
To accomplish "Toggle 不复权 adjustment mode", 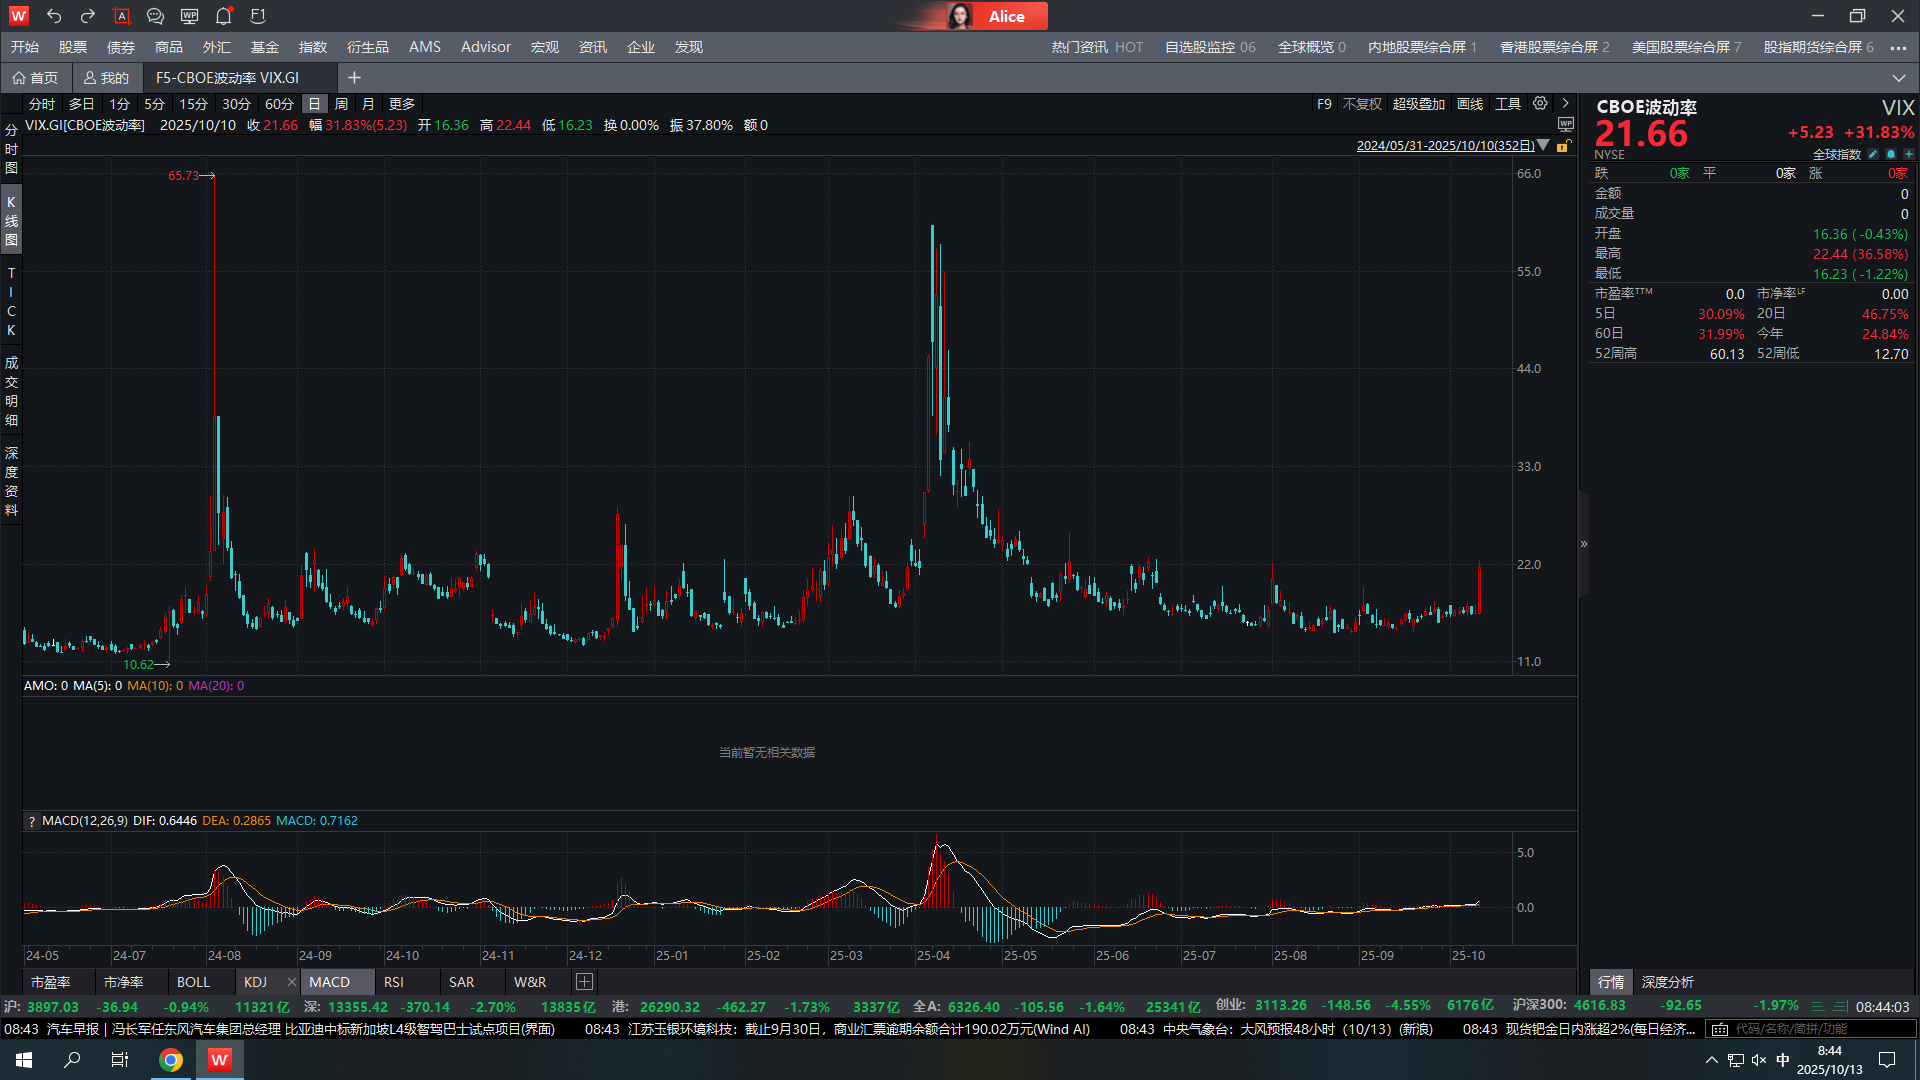I will click(x=1362, y=104).
